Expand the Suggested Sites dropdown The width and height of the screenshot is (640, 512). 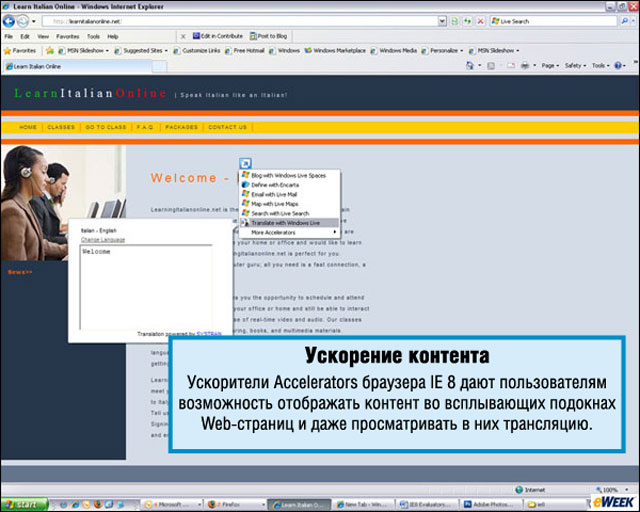(x=166, y=51)
